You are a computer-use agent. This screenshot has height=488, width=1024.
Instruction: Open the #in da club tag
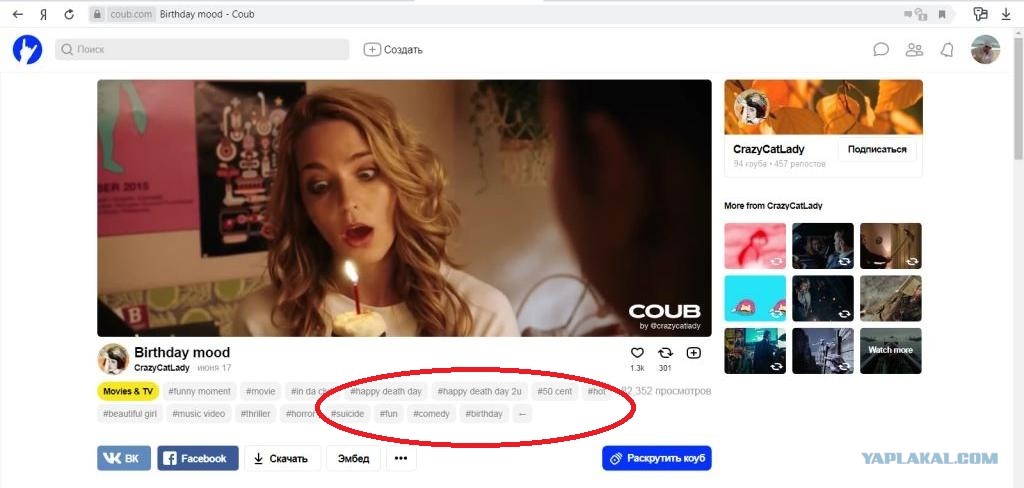(x=315, y=391)
